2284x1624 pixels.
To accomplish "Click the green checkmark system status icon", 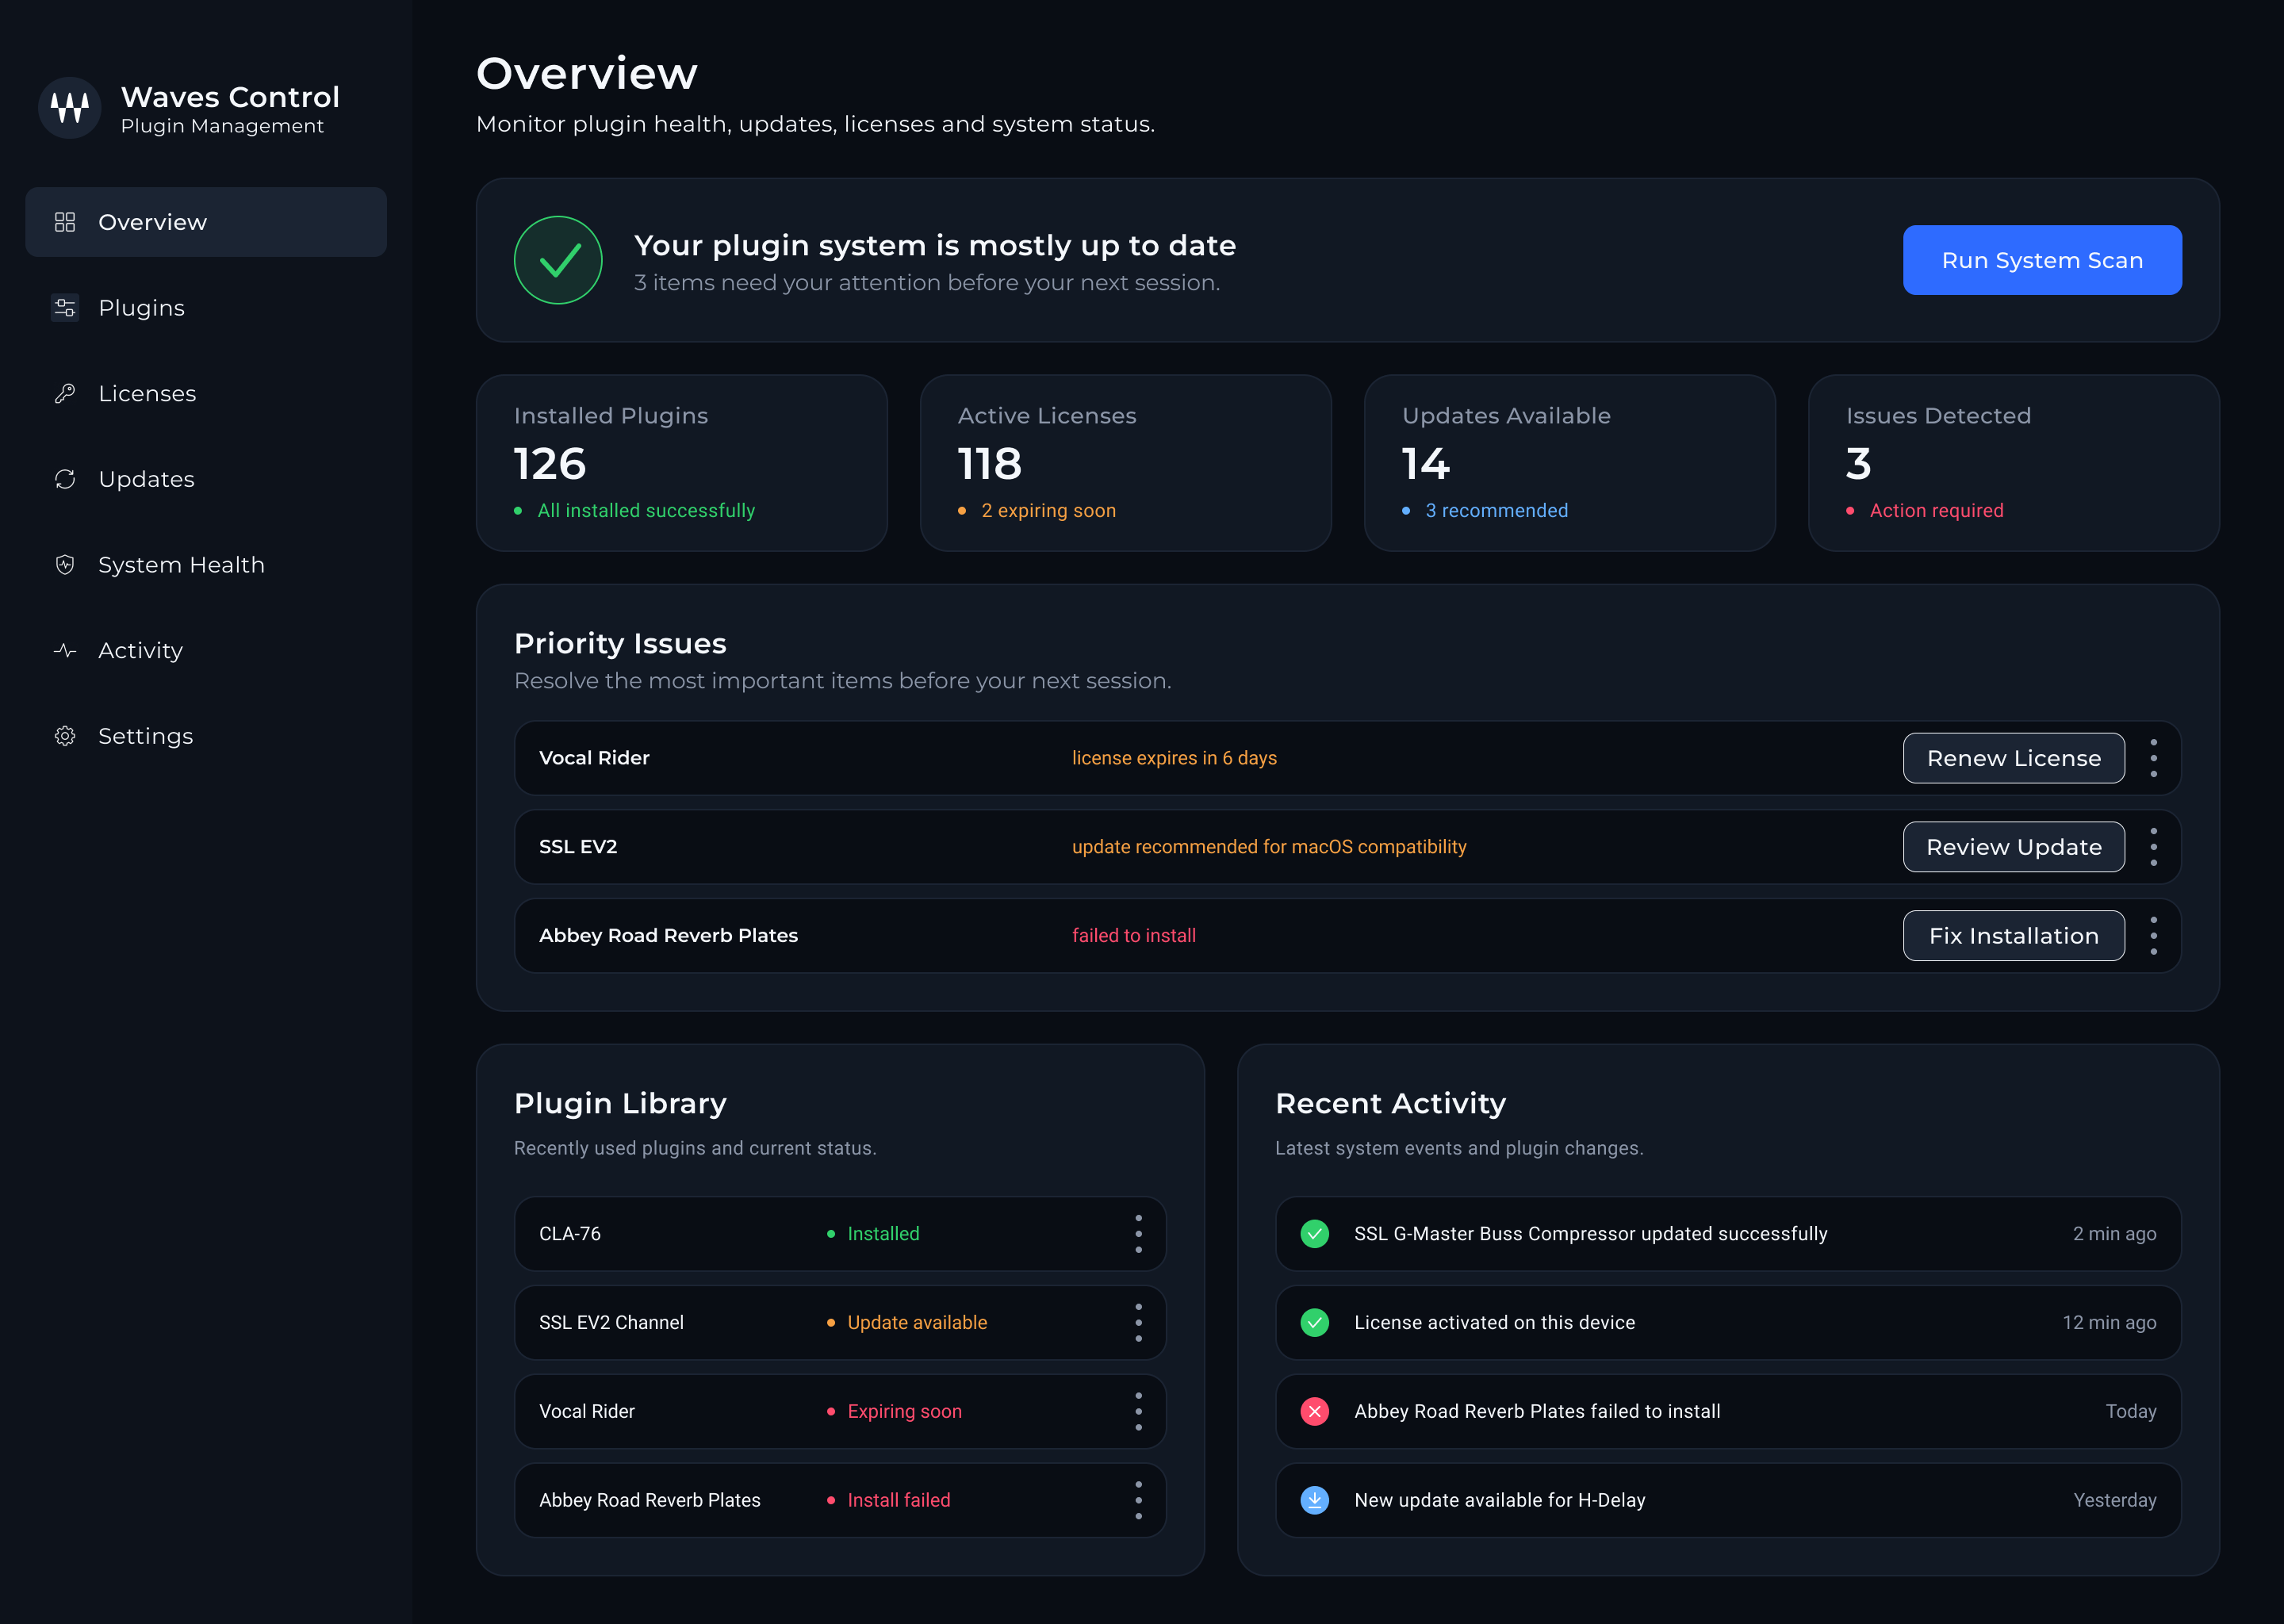I will [558, 260].
